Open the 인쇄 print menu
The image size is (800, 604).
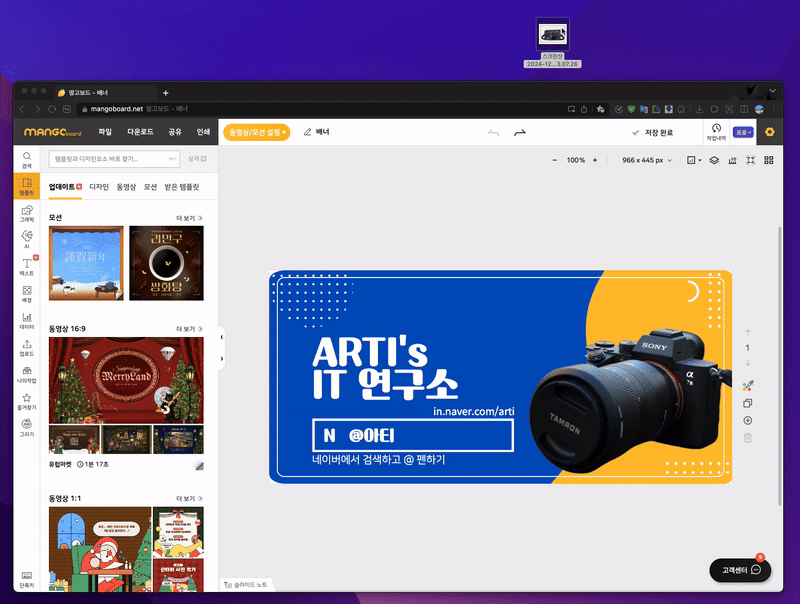pos(203,132)
